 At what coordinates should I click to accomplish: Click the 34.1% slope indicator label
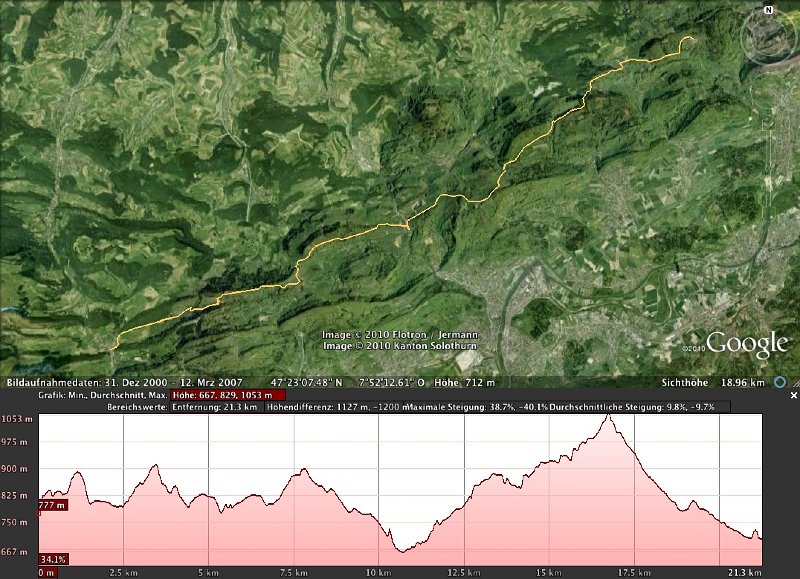pos(53,559)
